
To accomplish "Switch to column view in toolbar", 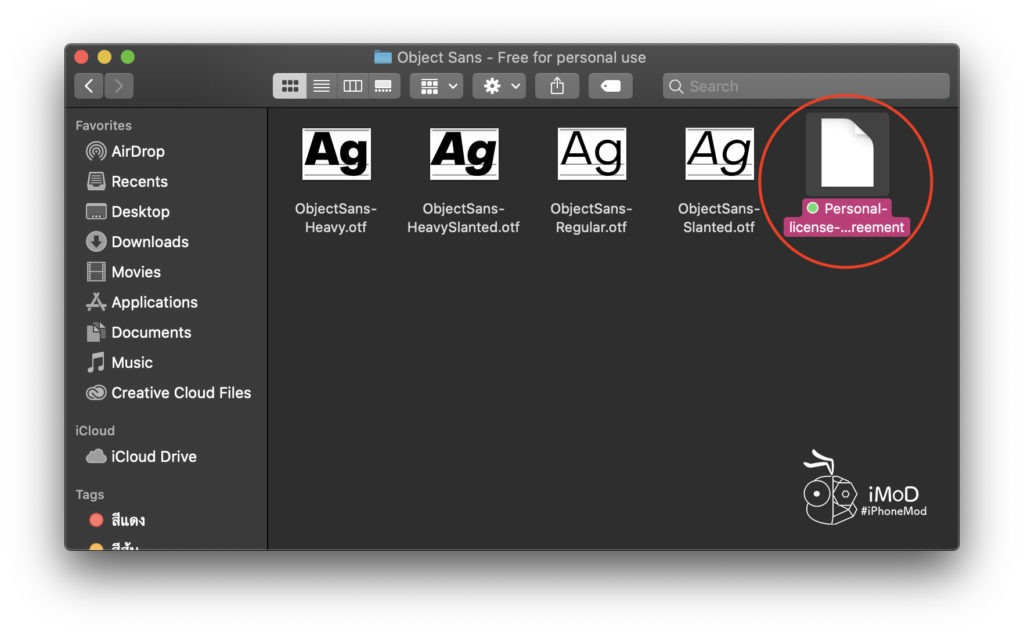I will tap(353, 86).
